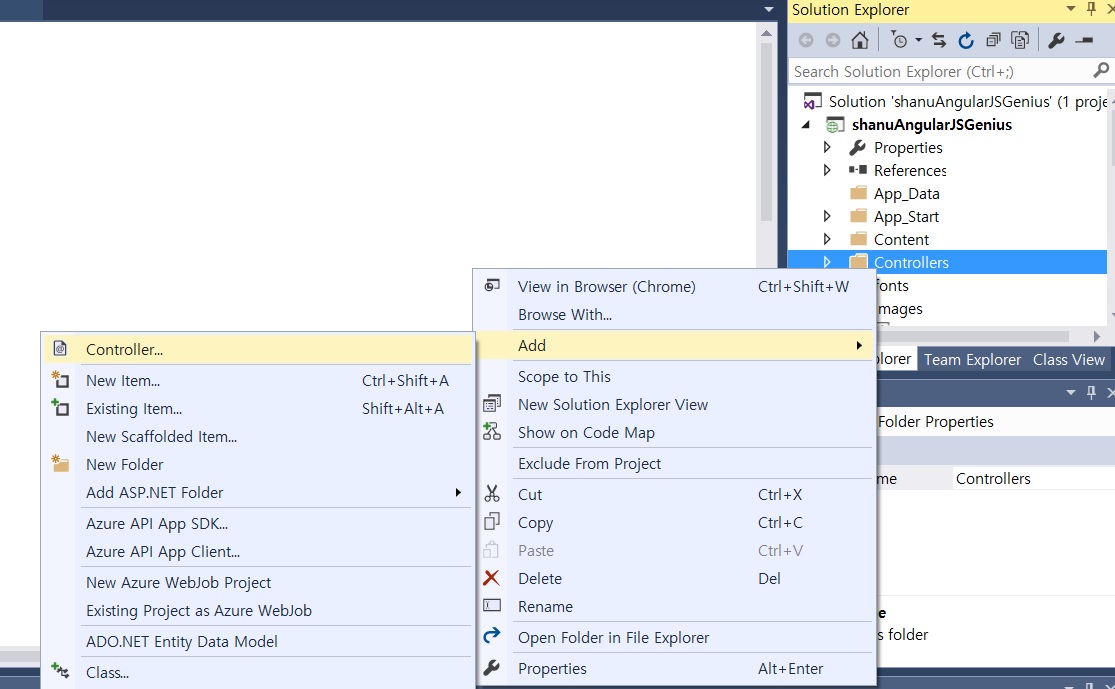Switch to the Team Explorer tab

tap(972, 360)
